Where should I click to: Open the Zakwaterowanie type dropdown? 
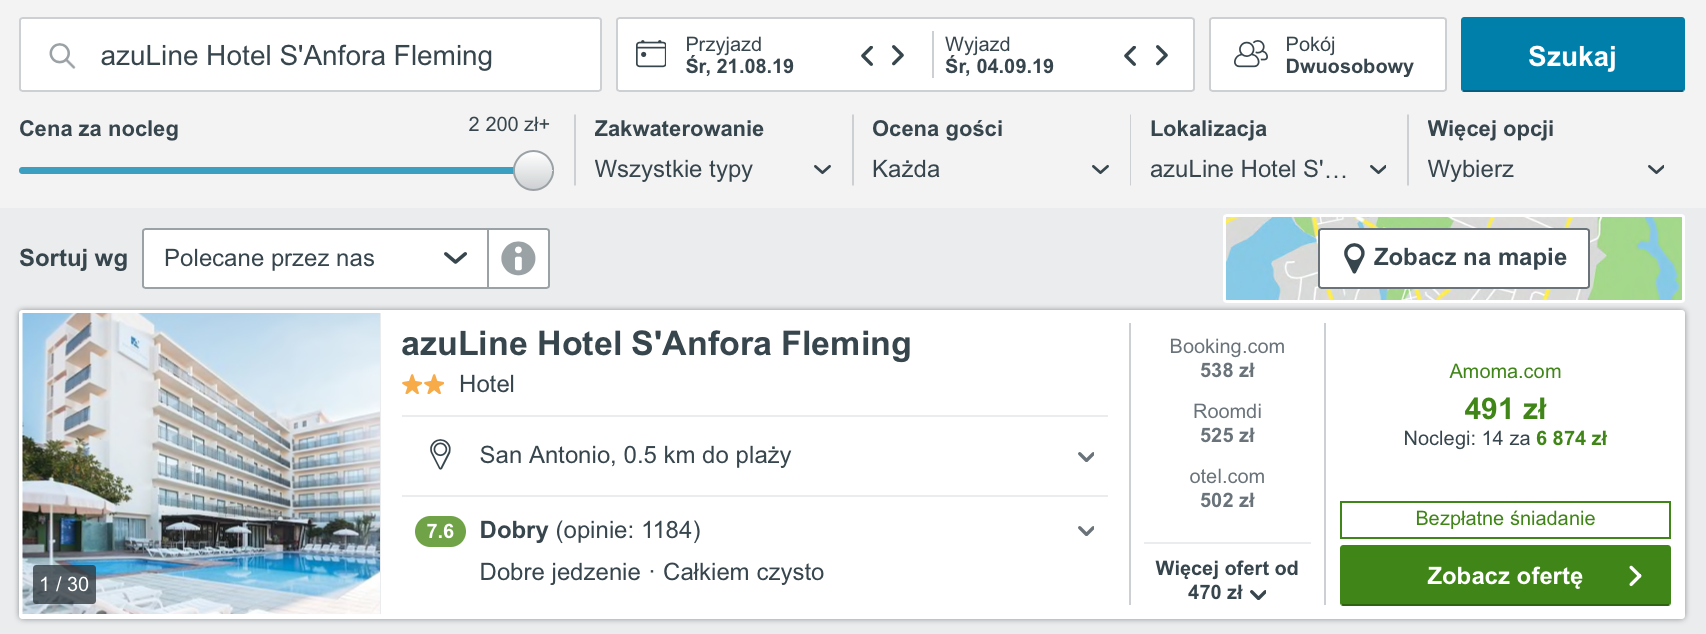pyautogui.click(x=712, y=169)
